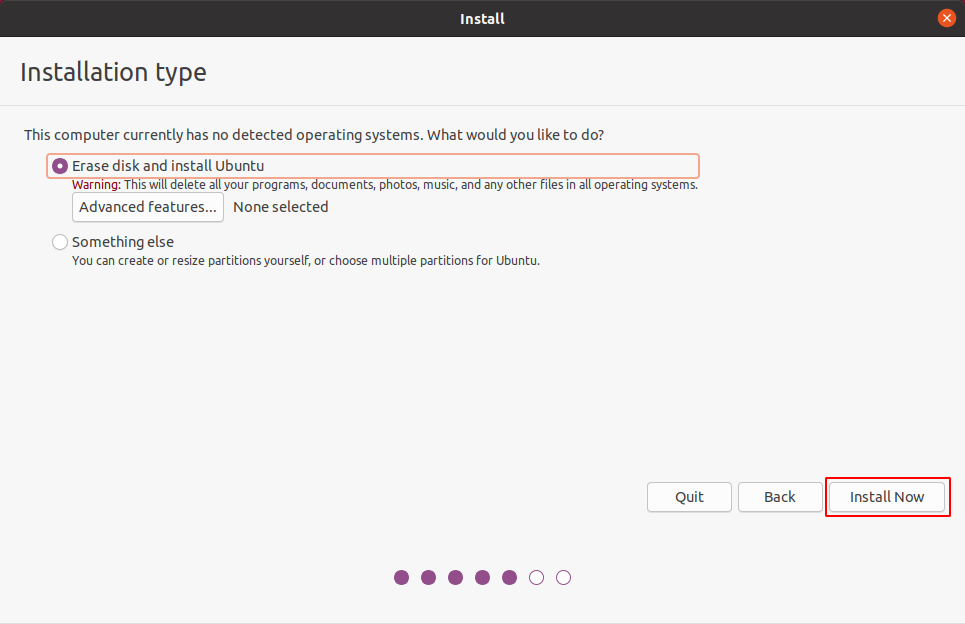Image resolution: width=965 pixels, height=624 pixels.
Task: Click the fifth filled progress dot
Action: 510,577
